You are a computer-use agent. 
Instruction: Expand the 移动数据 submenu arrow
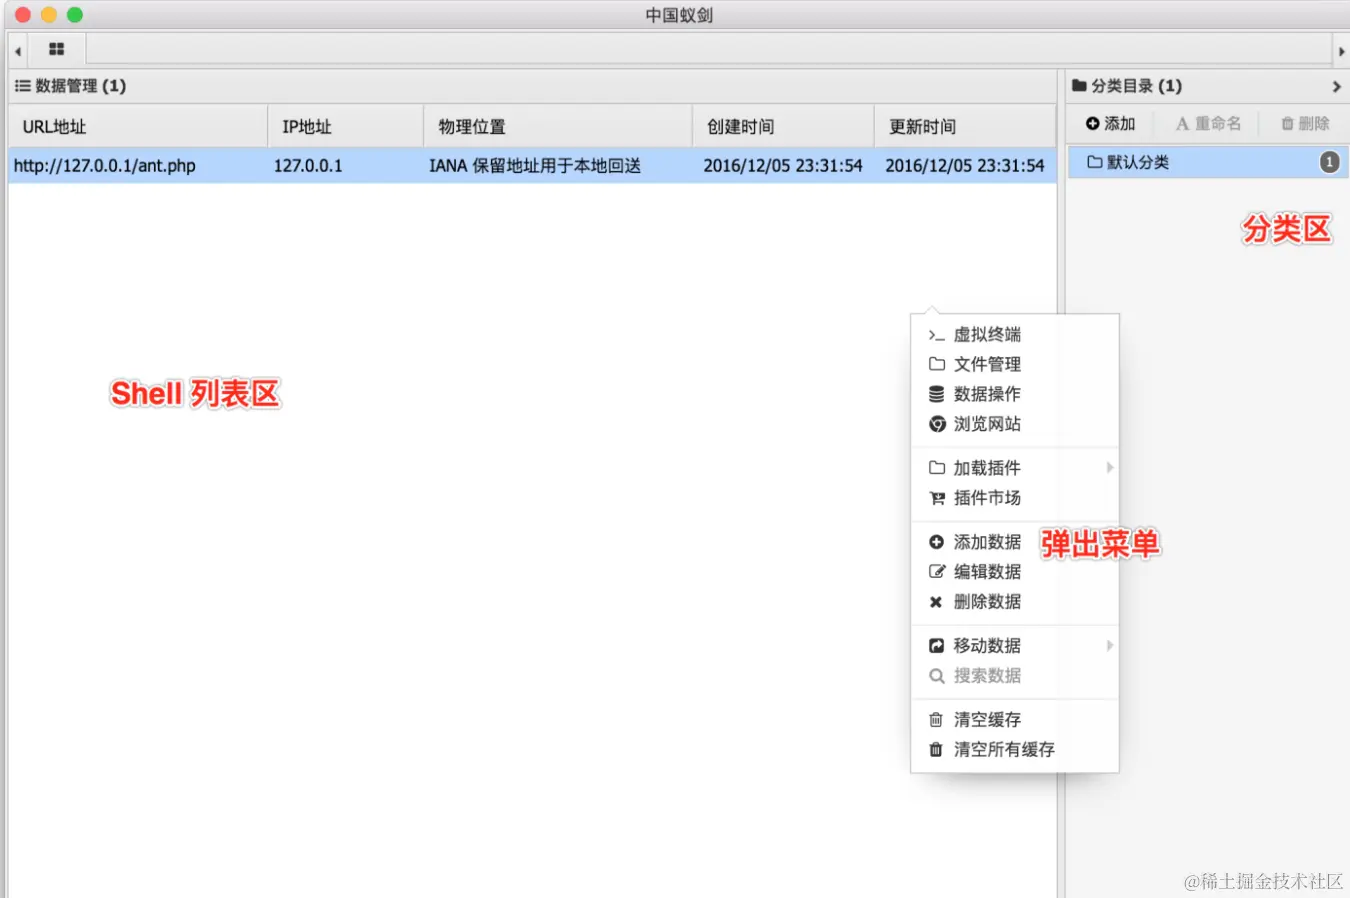pyautogui.click(x=1109, y=646)
